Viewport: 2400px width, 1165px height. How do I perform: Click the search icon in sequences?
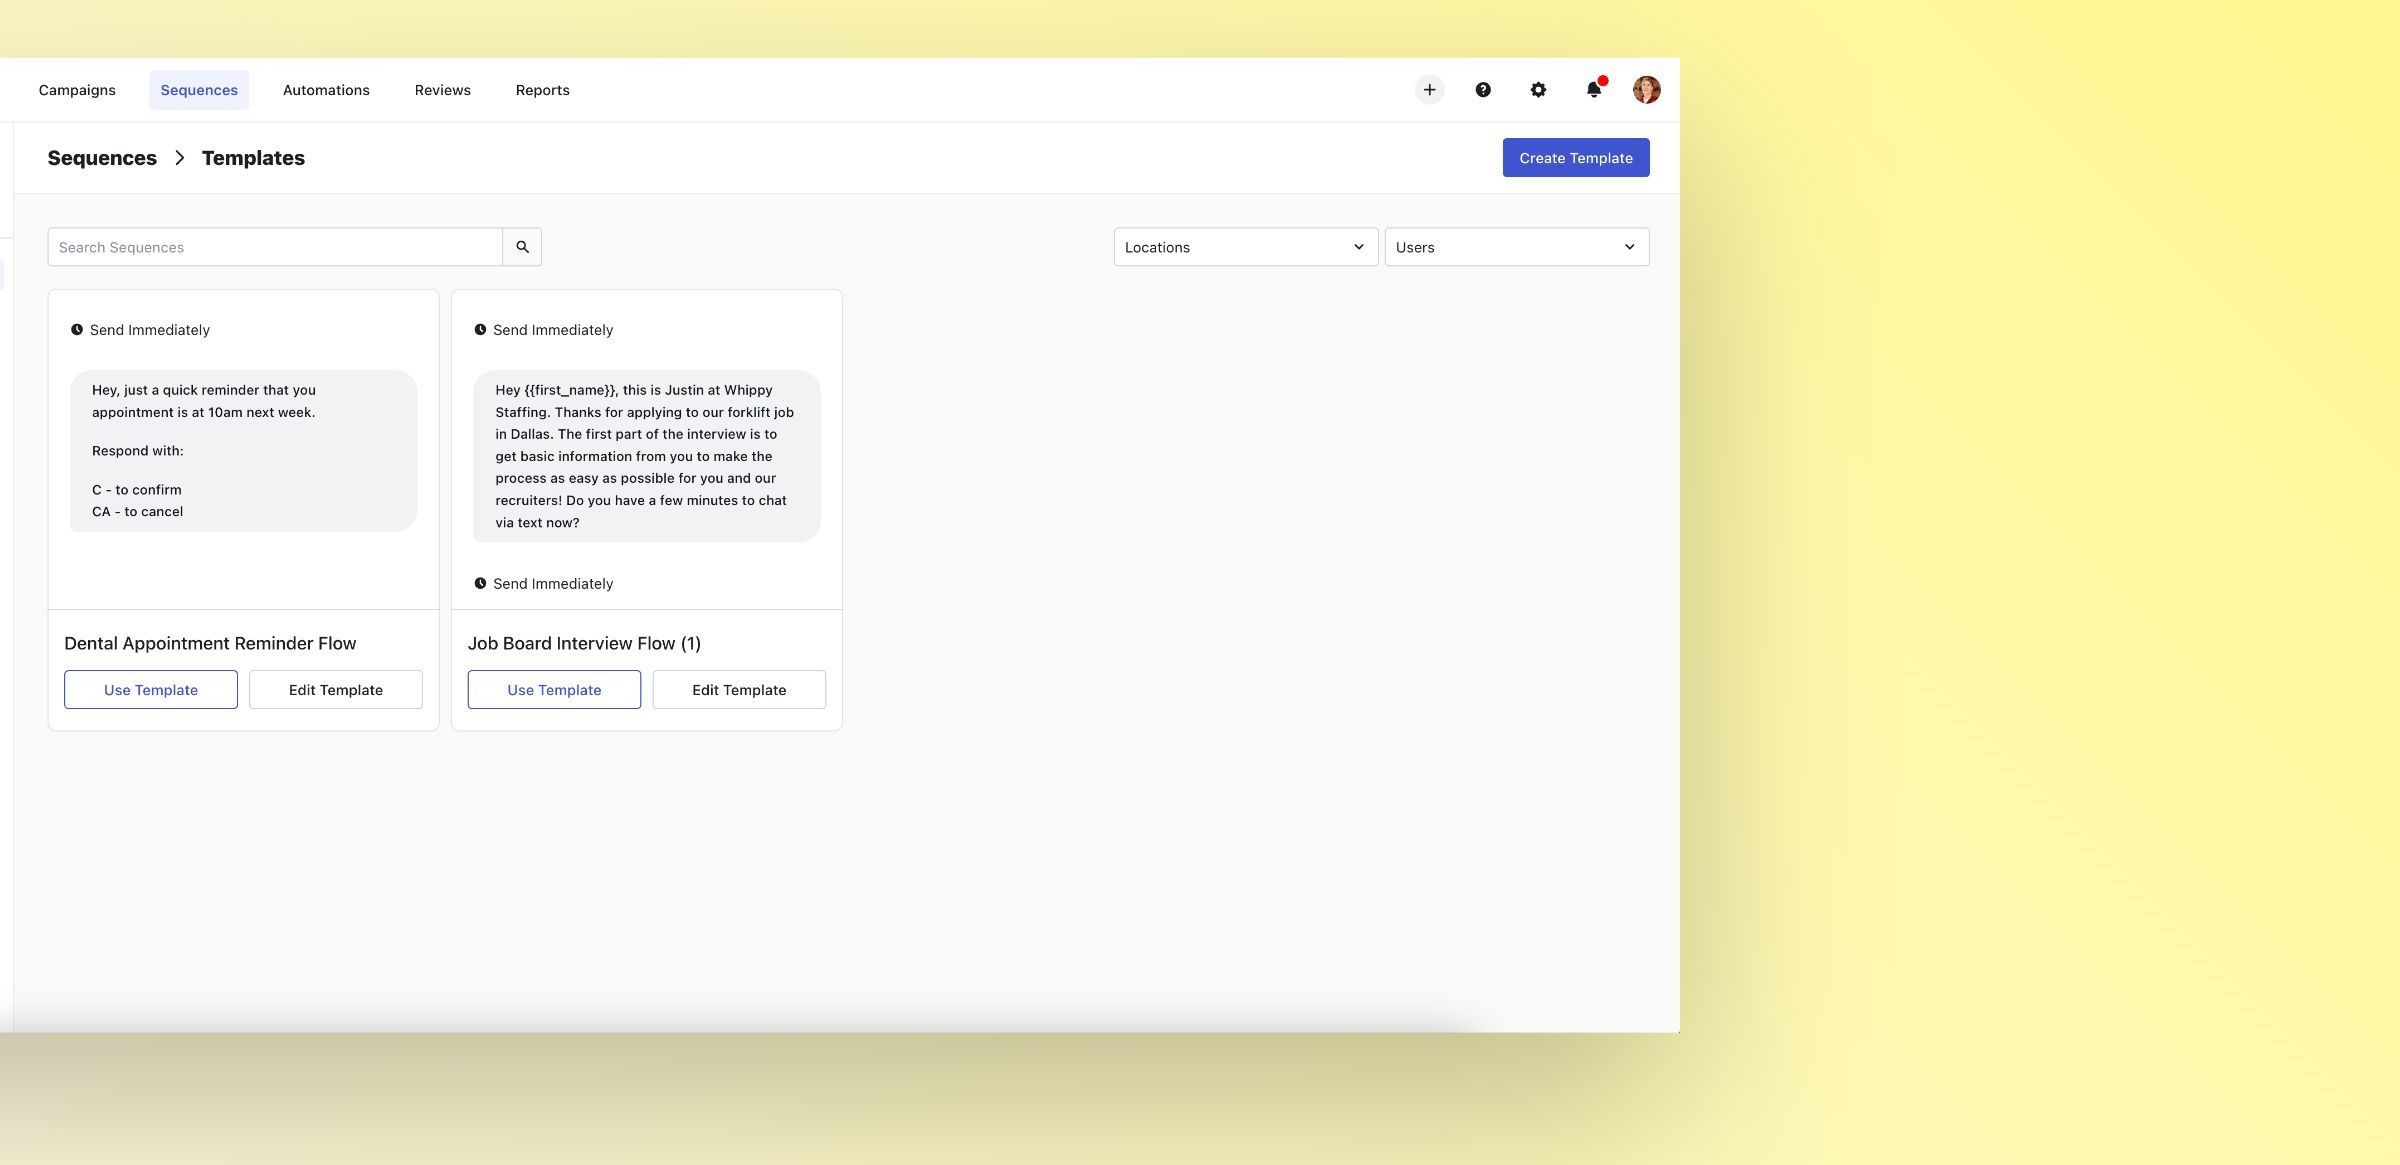click(522, 246)
